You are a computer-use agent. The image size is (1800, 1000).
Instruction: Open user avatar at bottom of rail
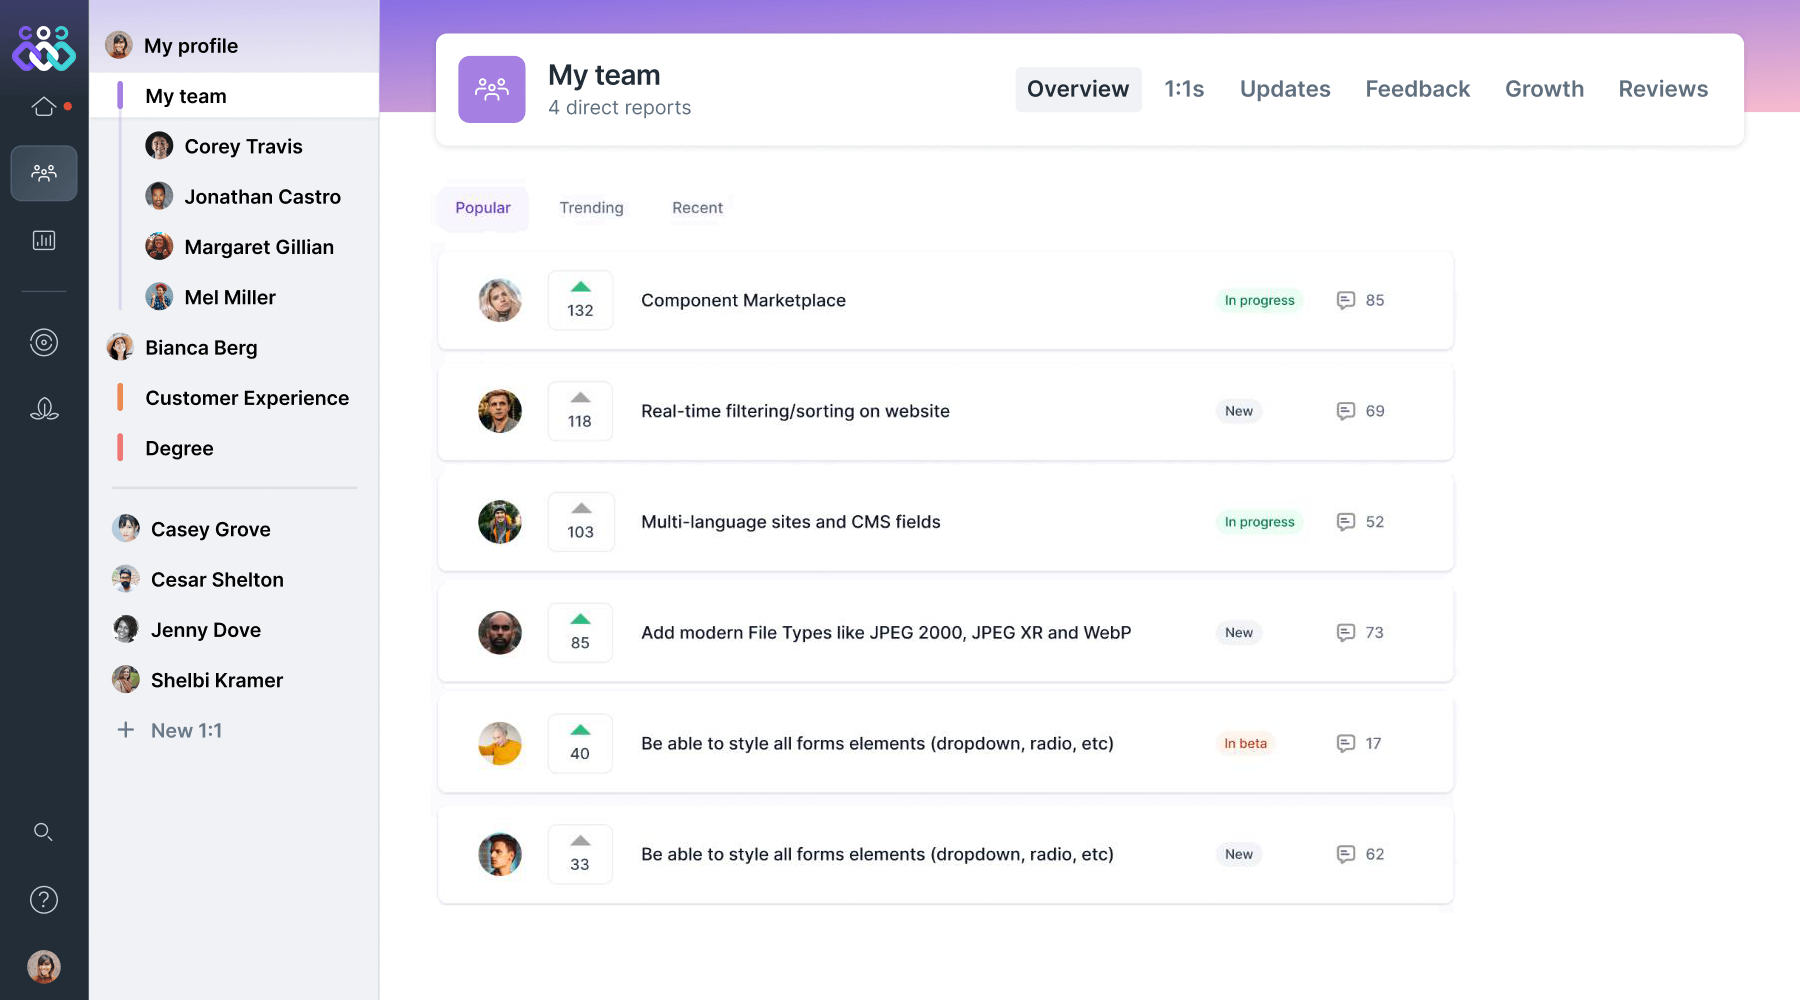click(x=44, y=966)
